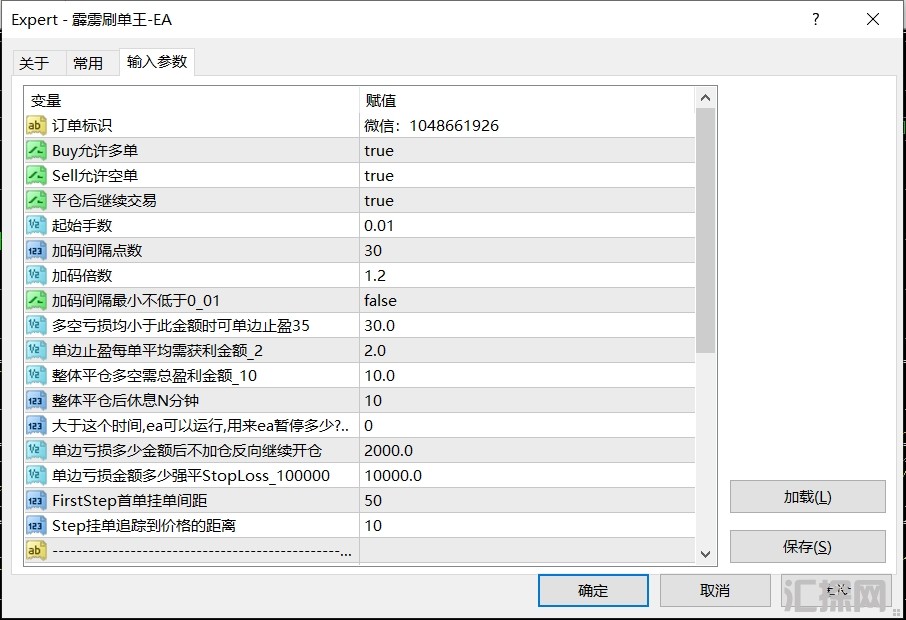Click the icon beside Step挂单追踪到价格的距离
Screen dimensions: 906x620
pyautogui.click(x=35, y=525)
